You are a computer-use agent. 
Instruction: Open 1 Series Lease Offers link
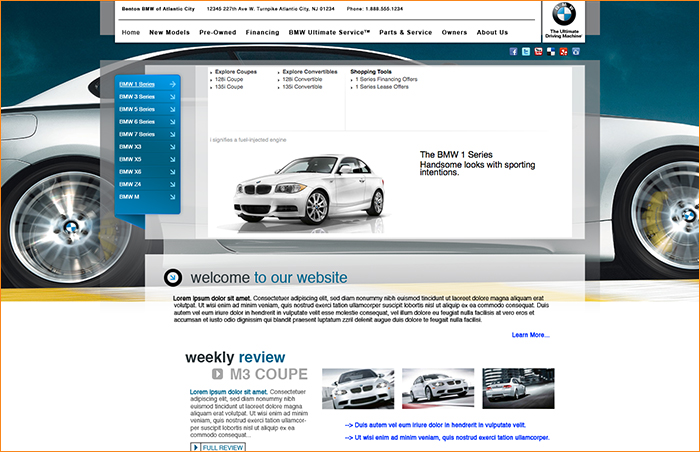point(382,87)
